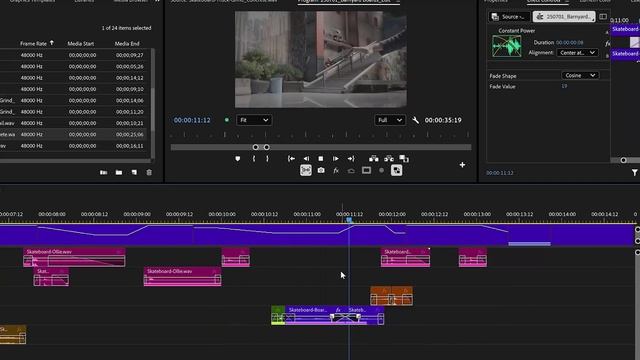This screenshot has height=360, width=640.
Task: Click the Effect Controls filter funnel icon
Action: pos(635,173)
